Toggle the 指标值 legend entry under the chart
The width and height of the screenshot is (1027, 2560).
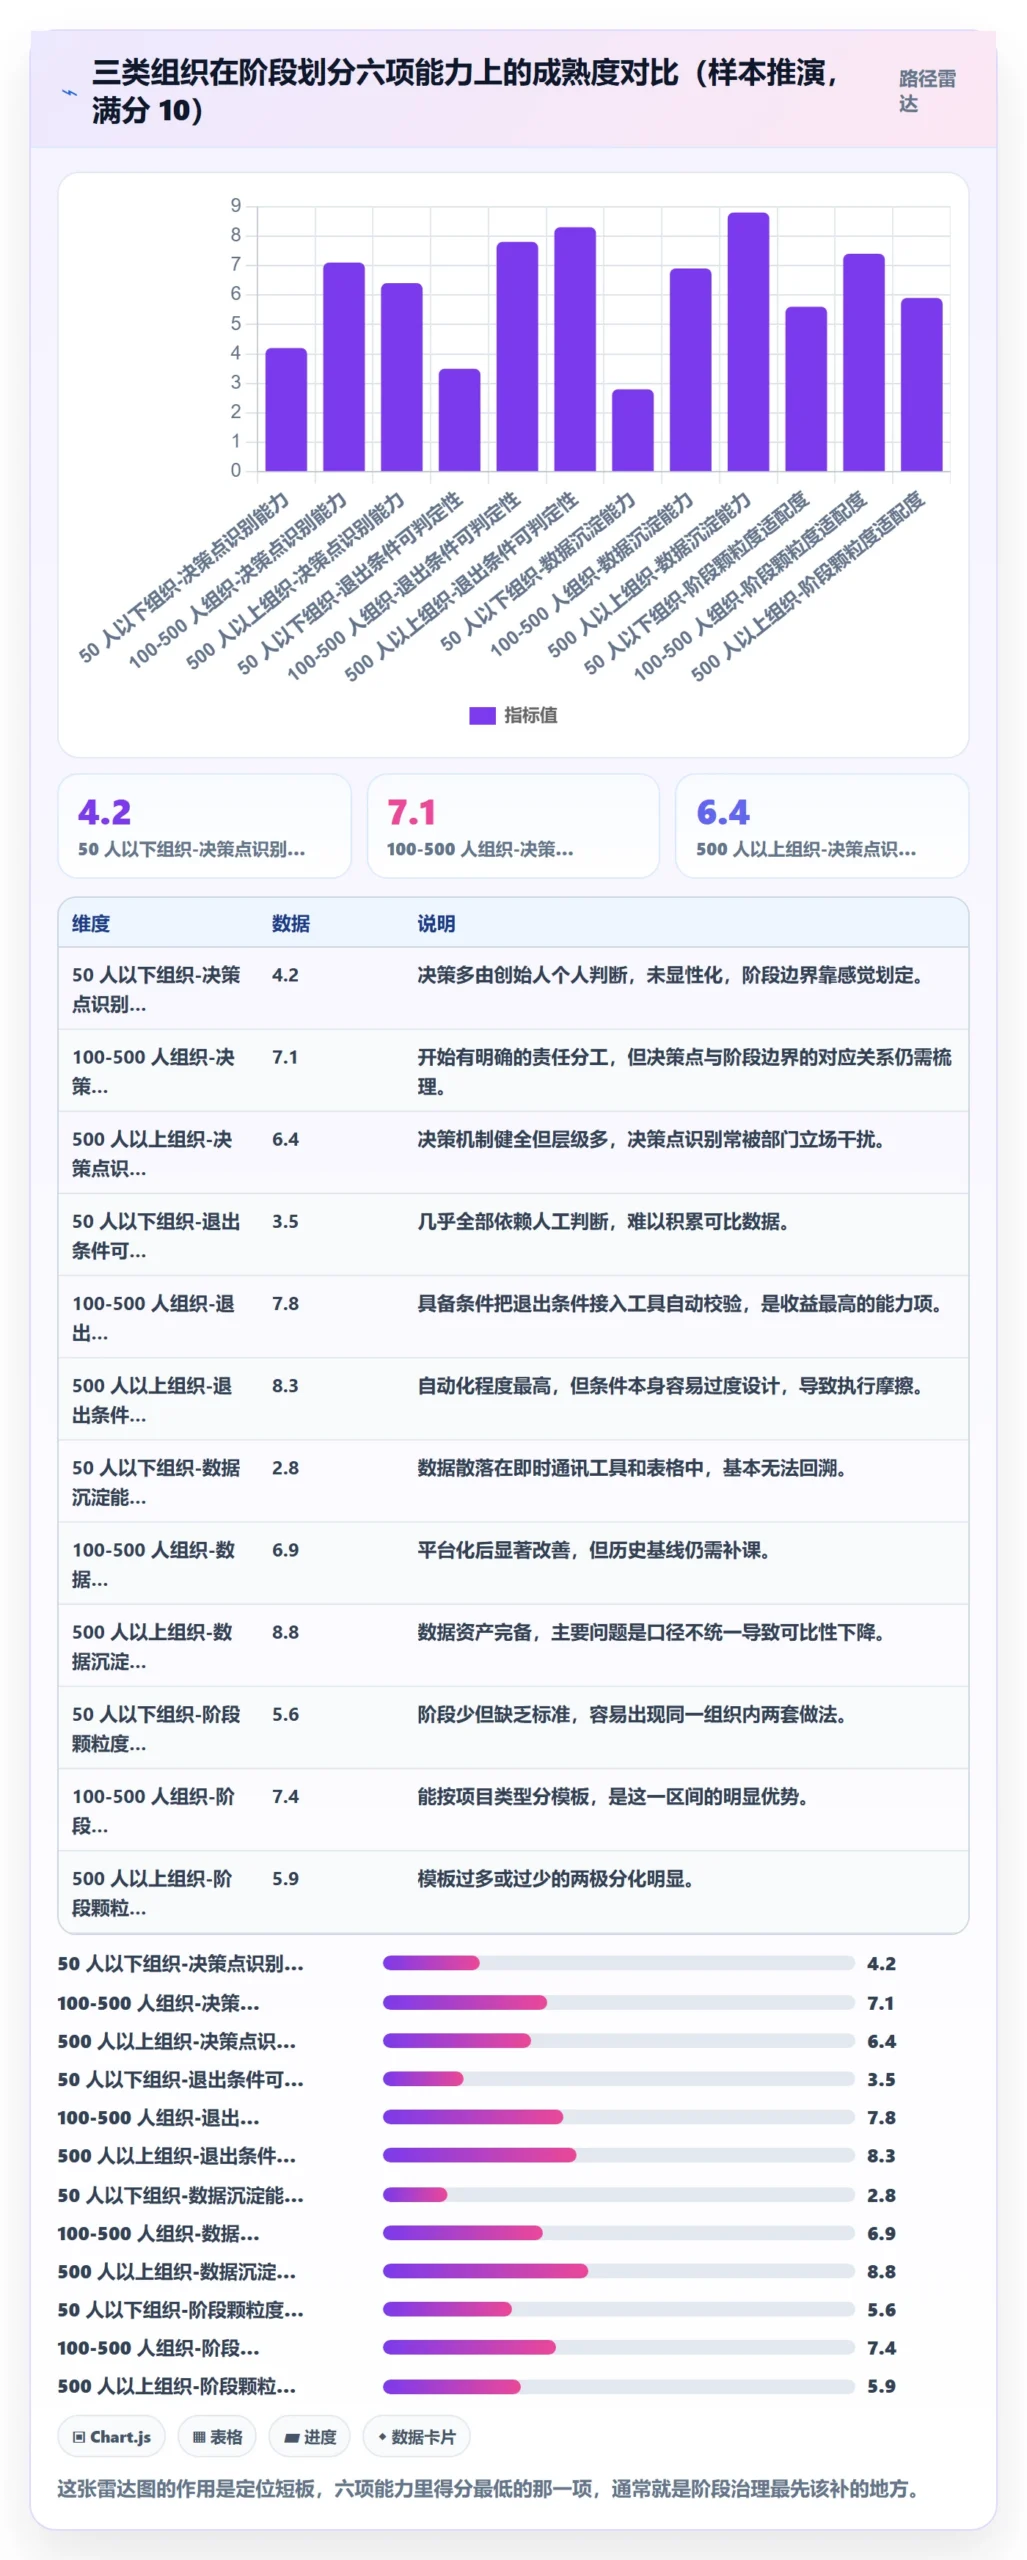(513, 715)
